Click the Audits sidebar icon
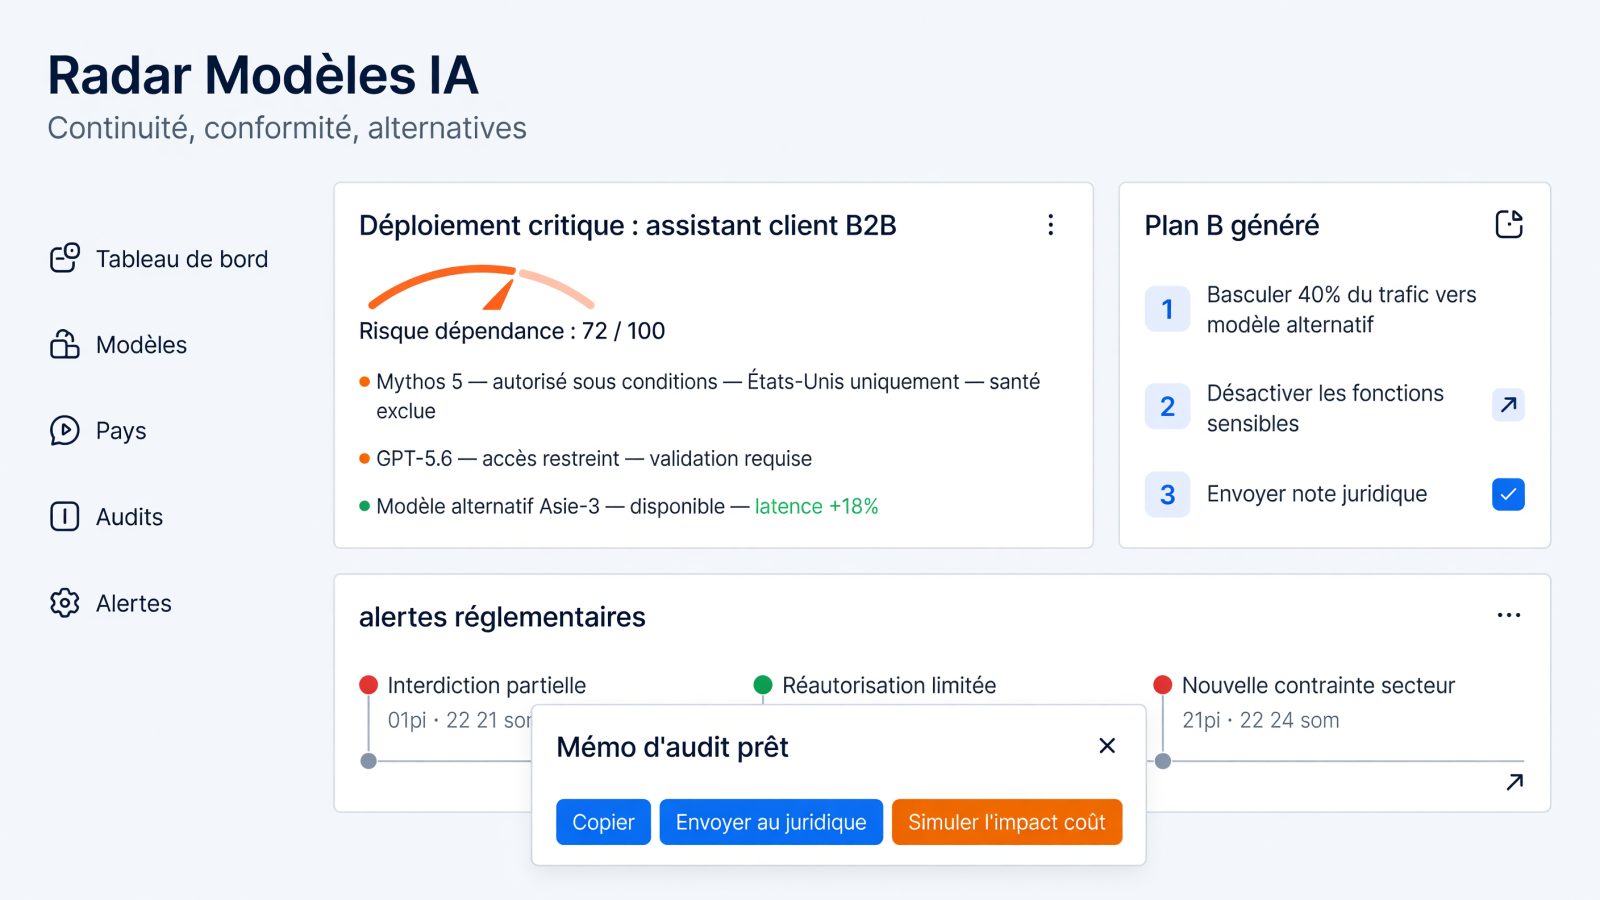The image size is (1600, 900). point(65,516)
